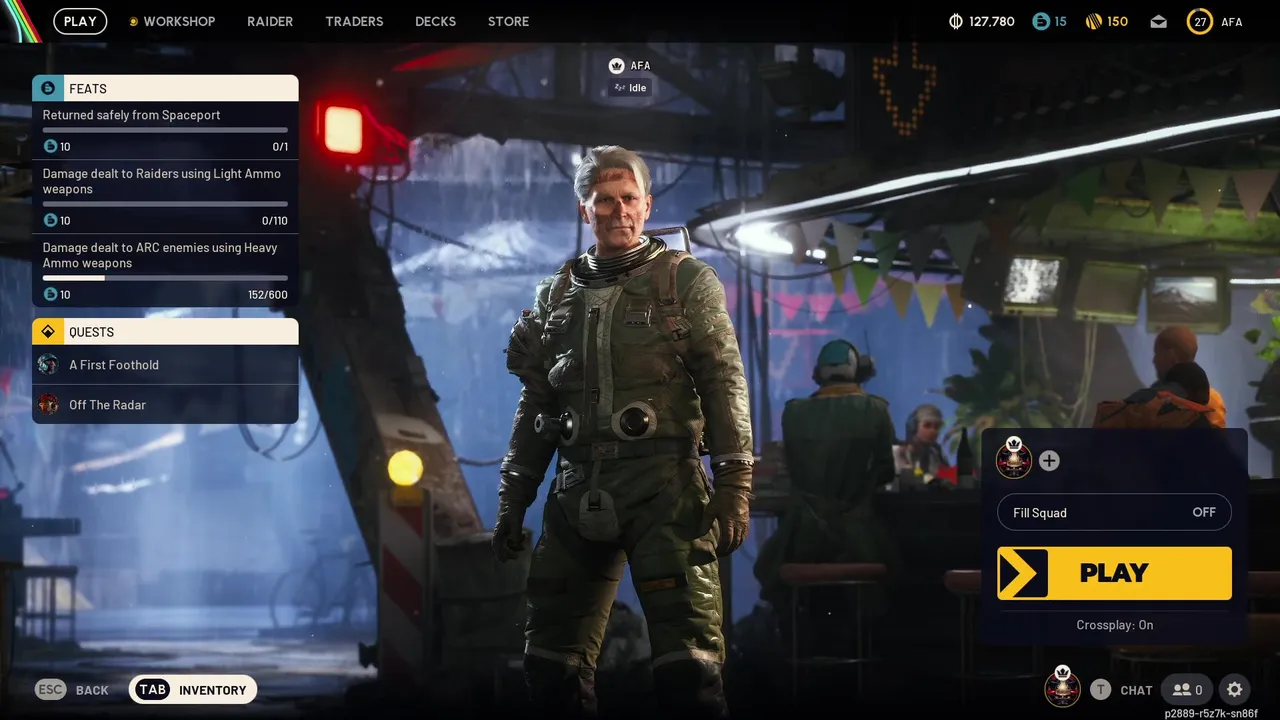The height and width of the screenshot is (720, 1280).
Task: Click the Off The Radar quest giver portrait
Action: tap(48, 404)
